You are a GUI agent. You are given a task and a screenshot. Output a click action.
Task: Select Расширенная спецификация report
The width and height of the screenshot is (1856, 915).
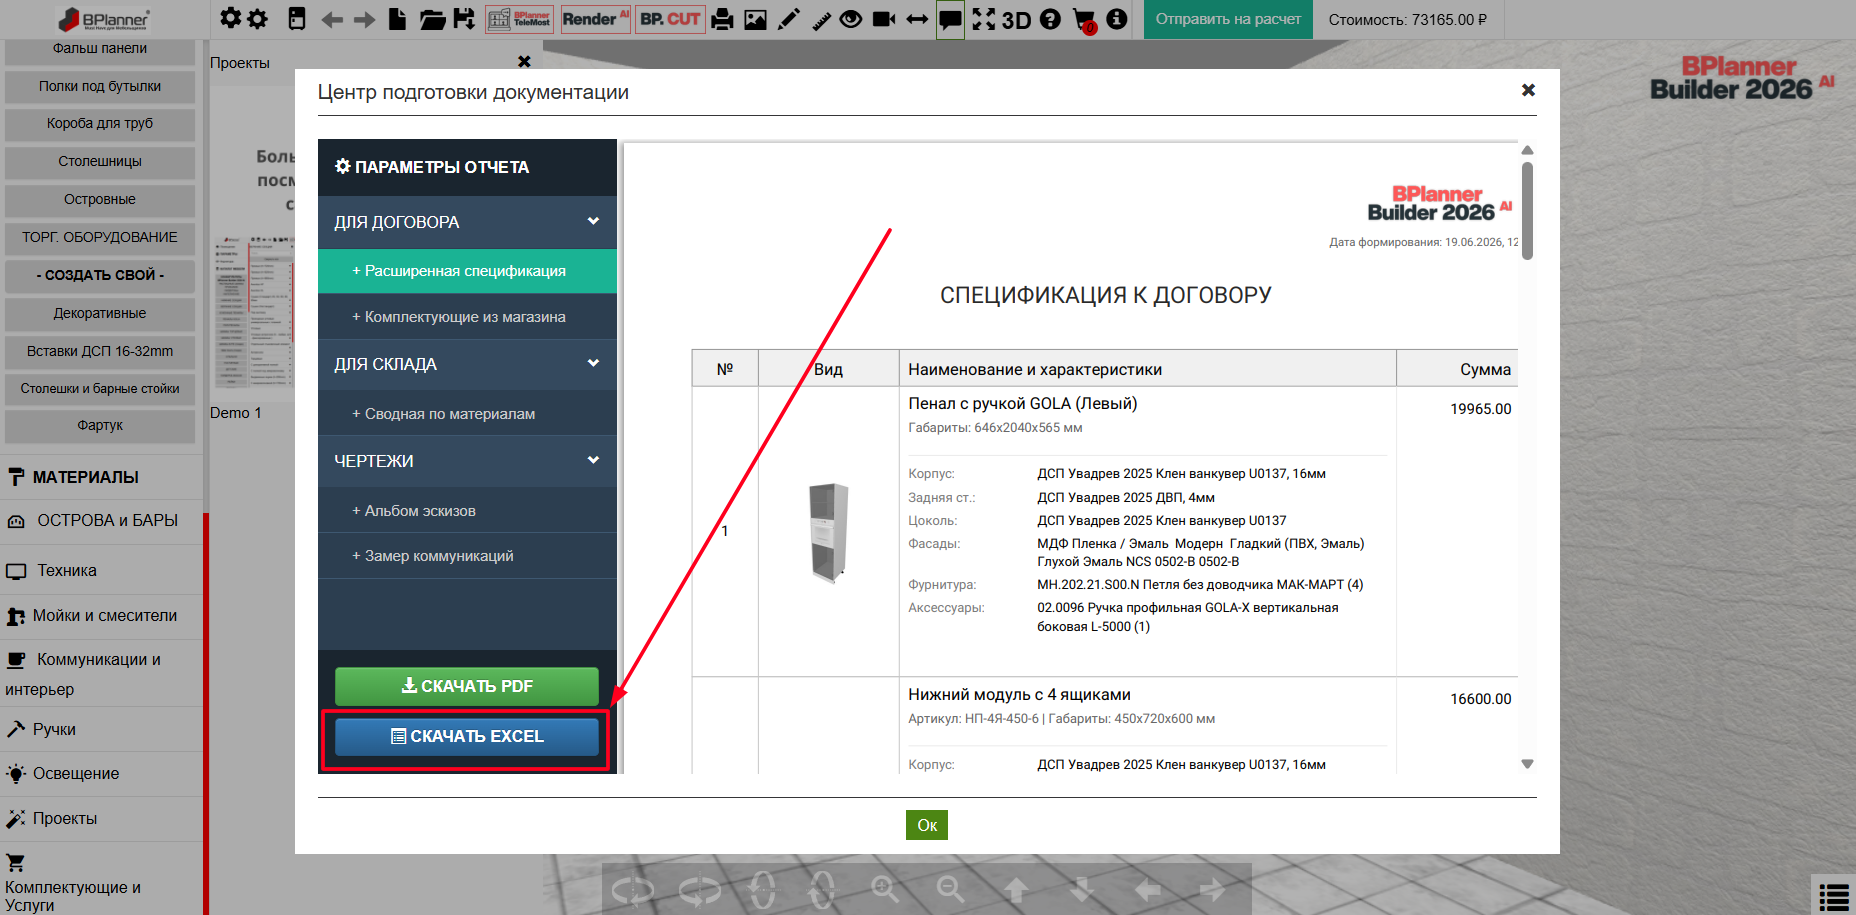467,271
